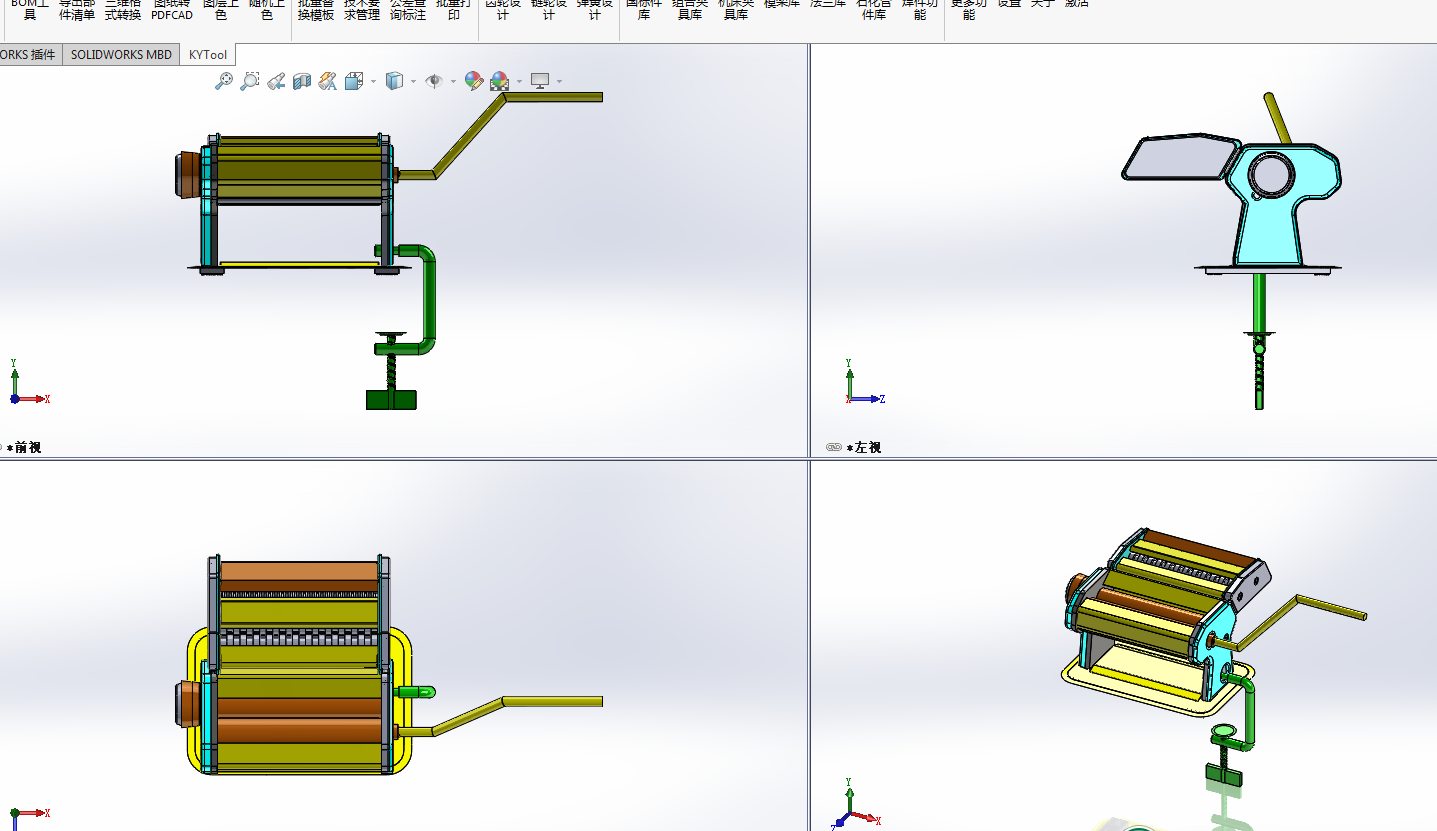
Task: Open the View Settings dropdown arrow
Action: pos(559,82)
